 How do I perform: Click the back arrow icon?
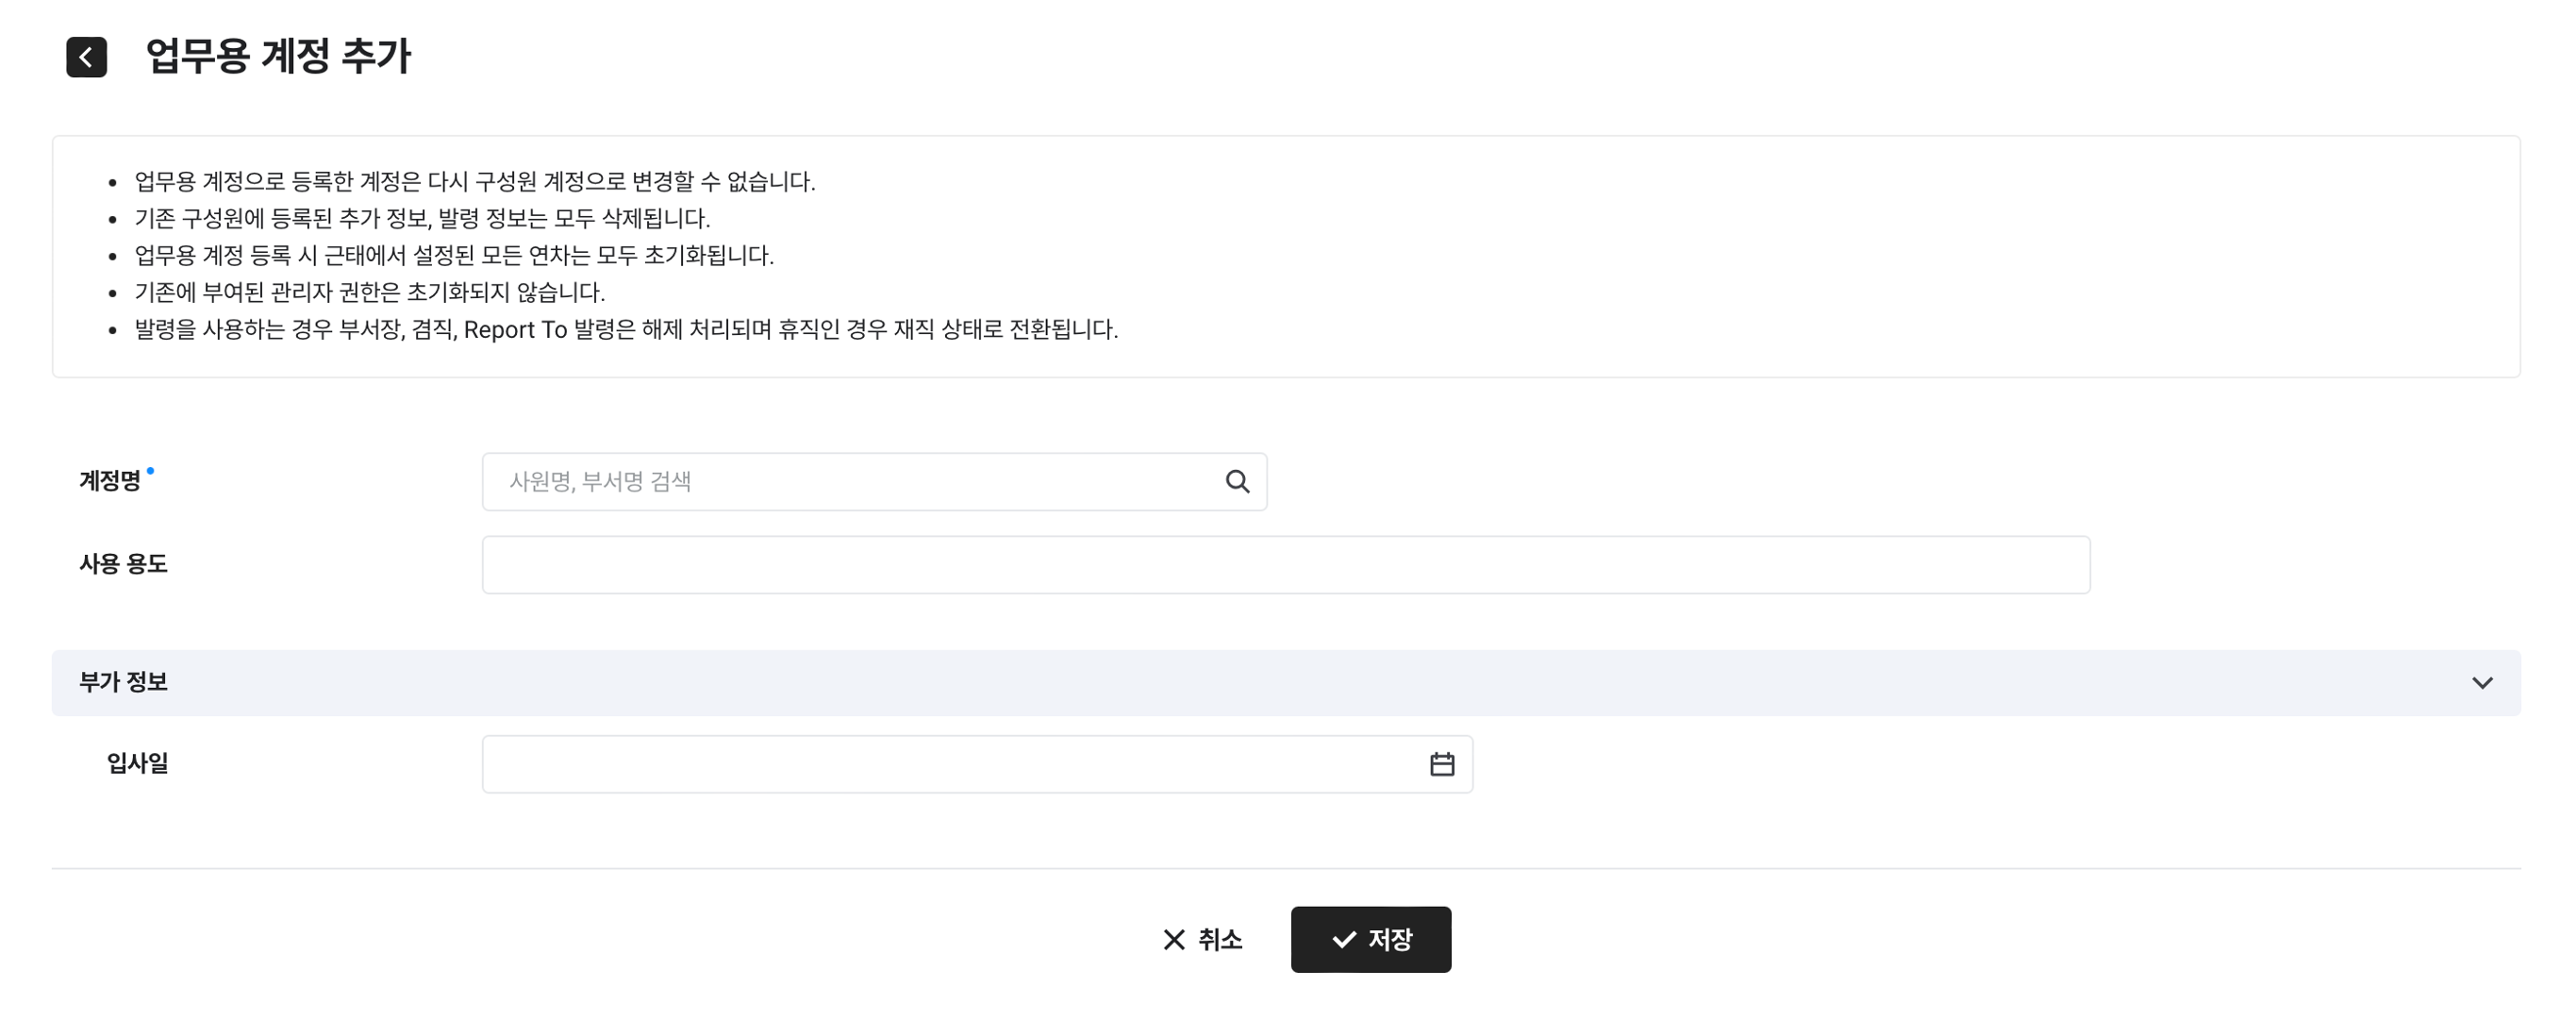[86, 57]
